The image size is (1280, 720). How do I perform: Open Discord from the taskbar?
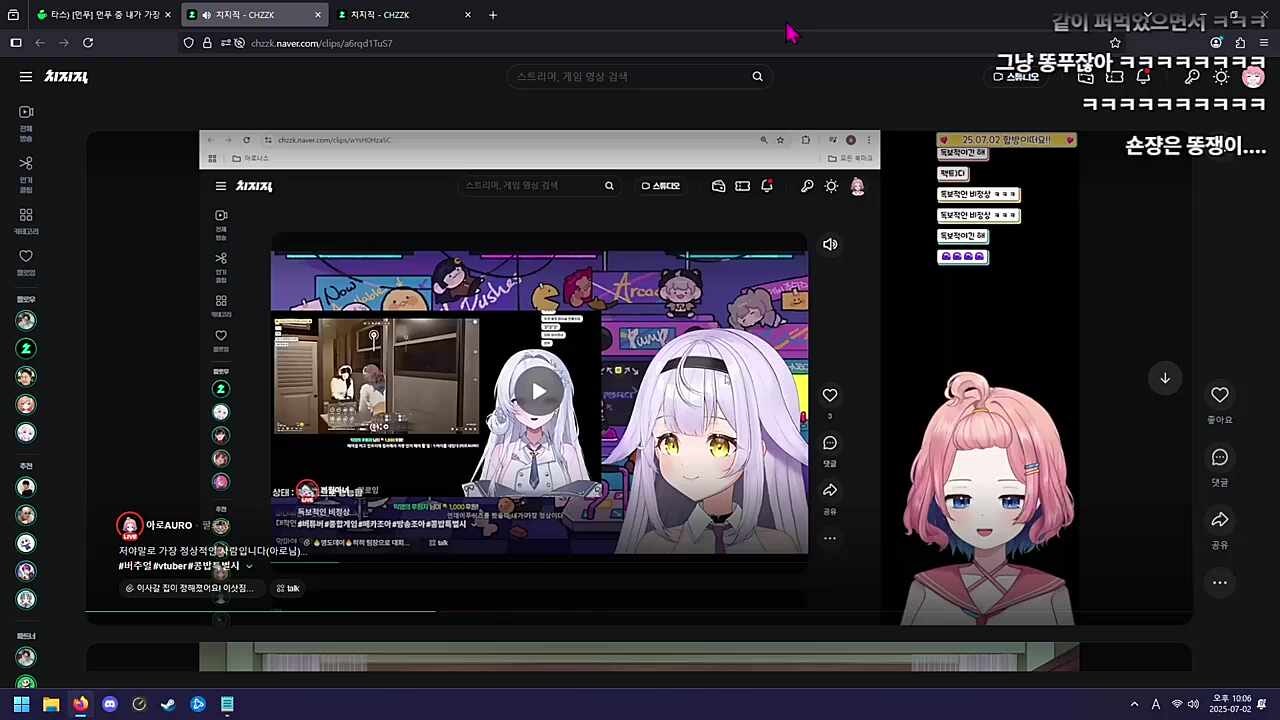[x=110, y=704]
